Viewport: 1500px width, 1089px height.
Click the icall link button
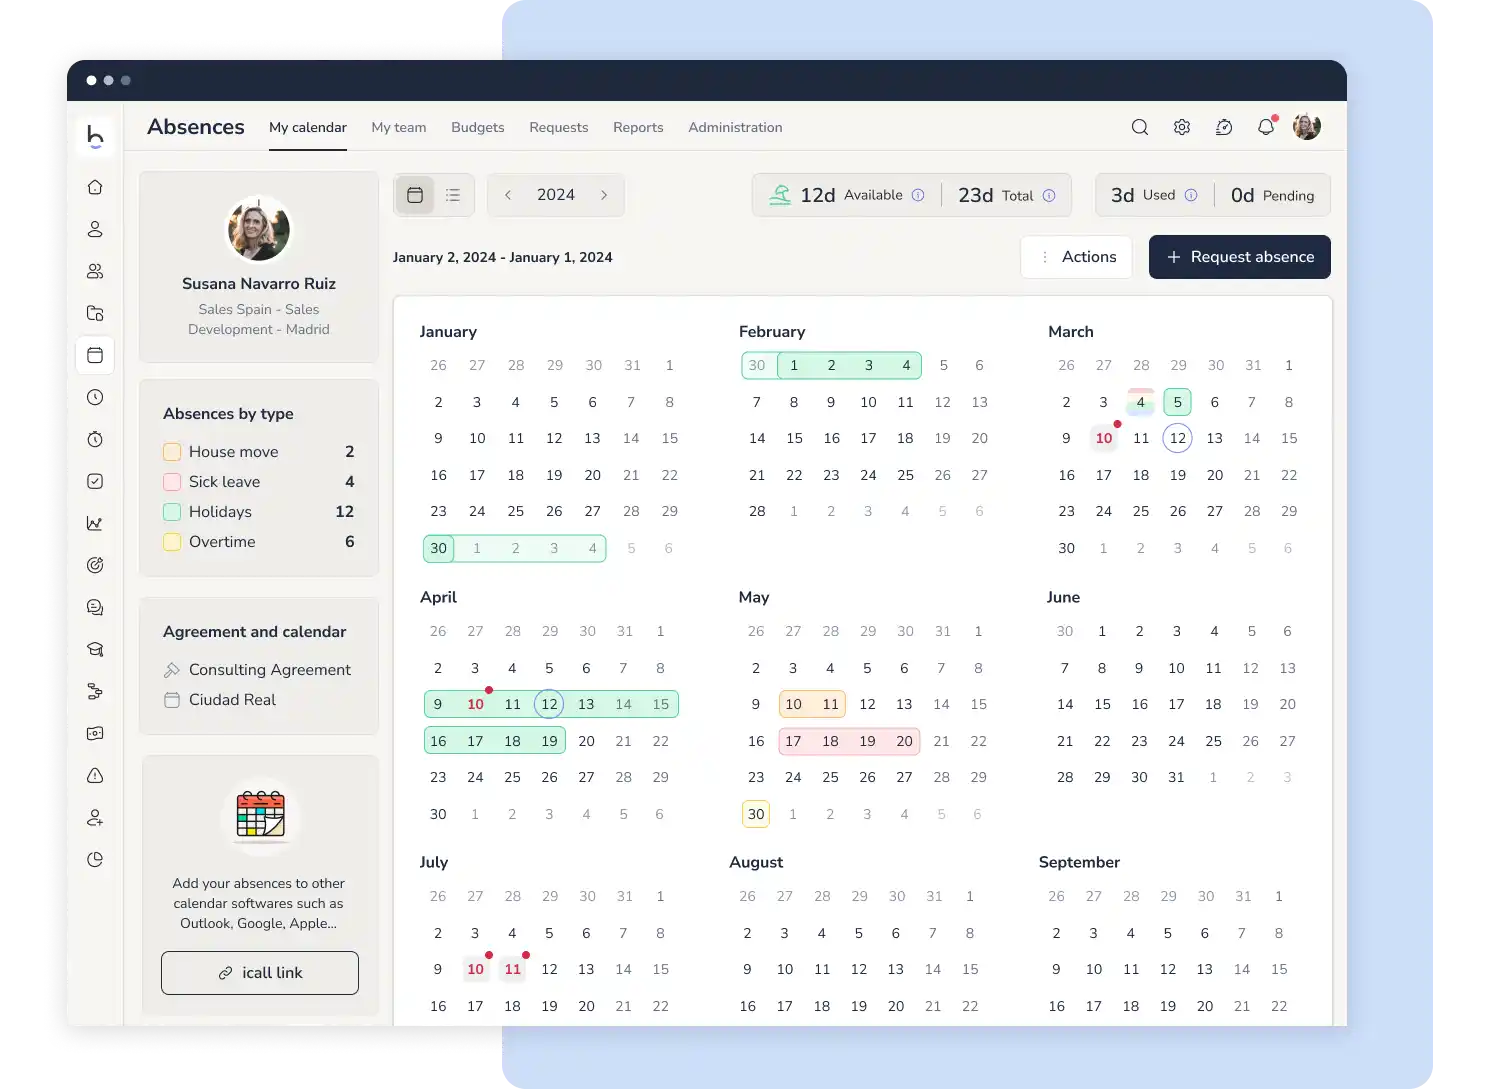click(x=260, y=973)
